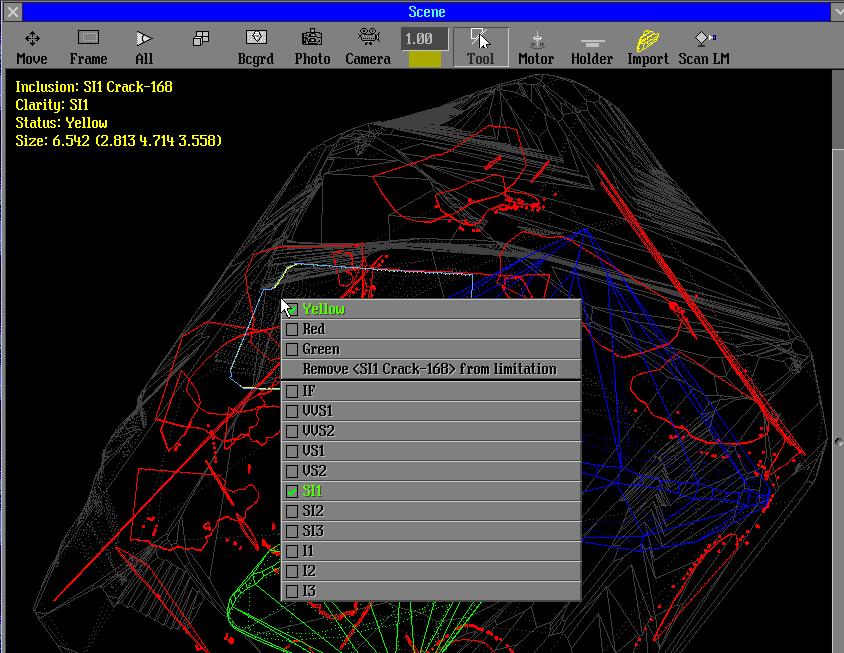Check the Red status checkbox
This screenshot has width=844, height=653.
coord(292,329)
